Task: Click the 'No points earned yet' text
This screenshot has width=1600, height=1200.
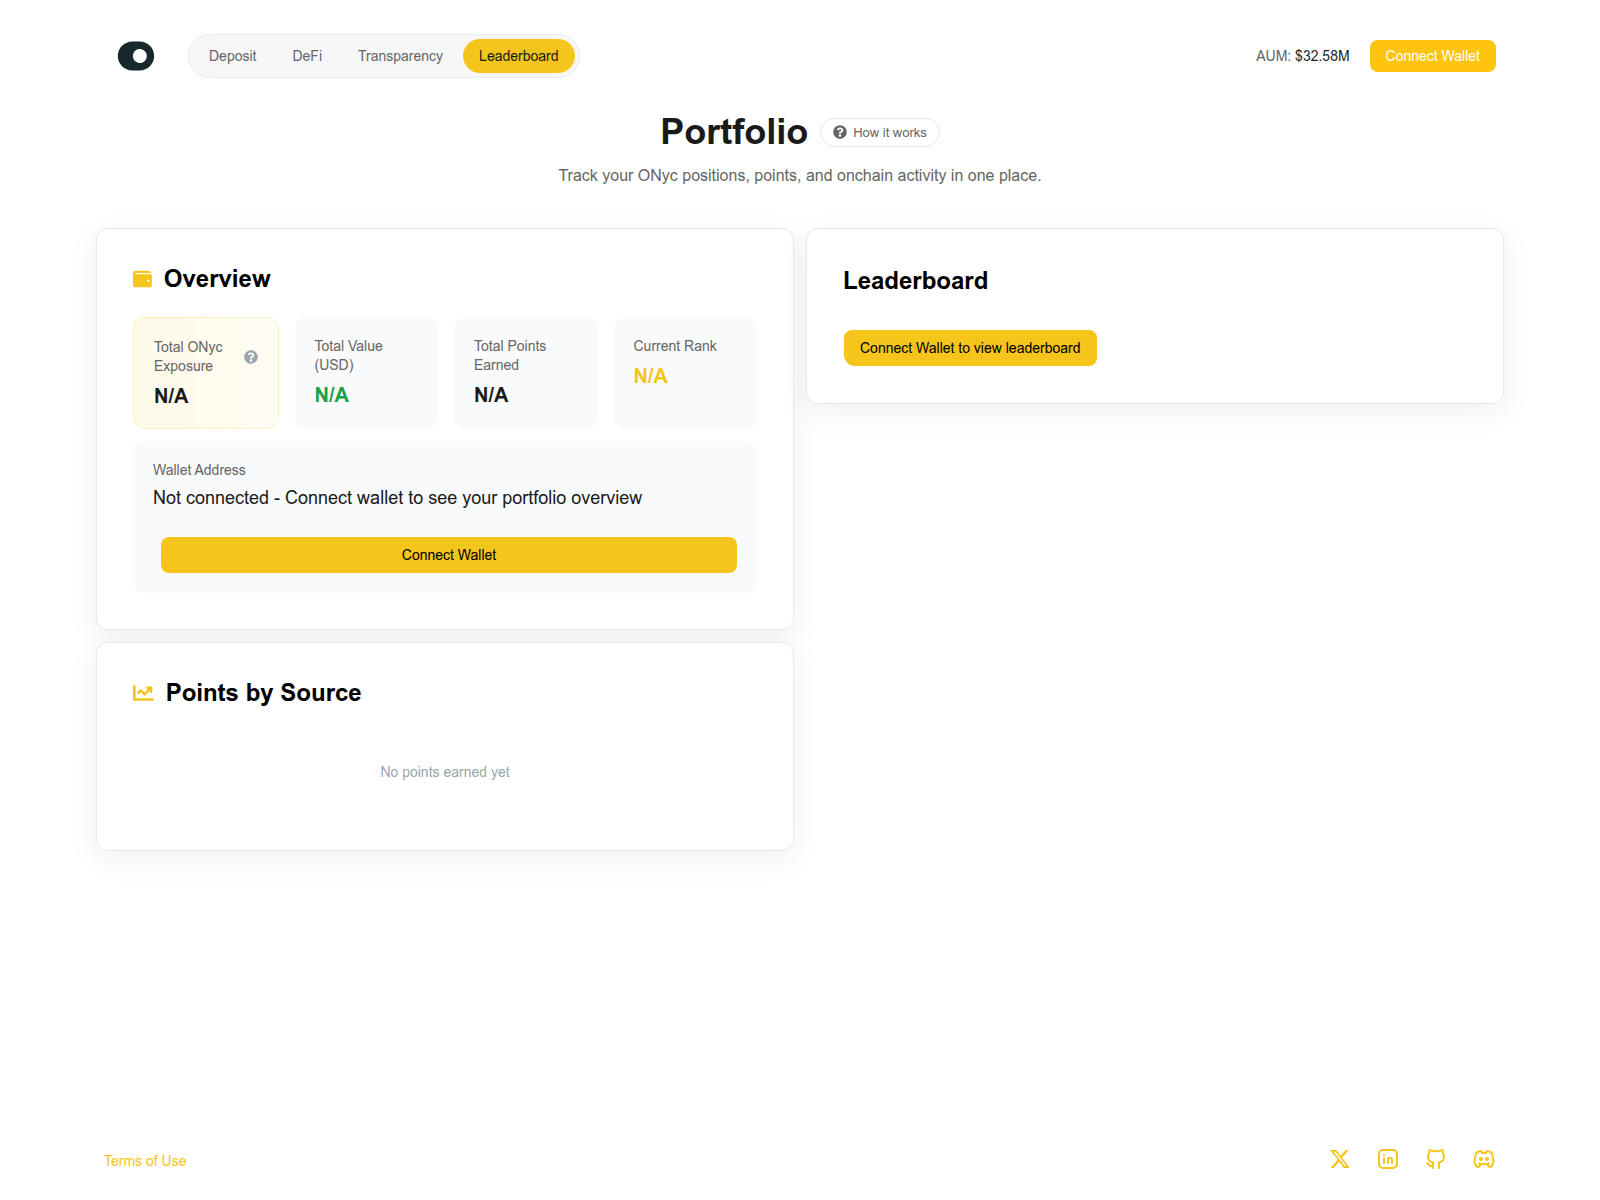Action: pyautogui.click(x=445, y=772)
